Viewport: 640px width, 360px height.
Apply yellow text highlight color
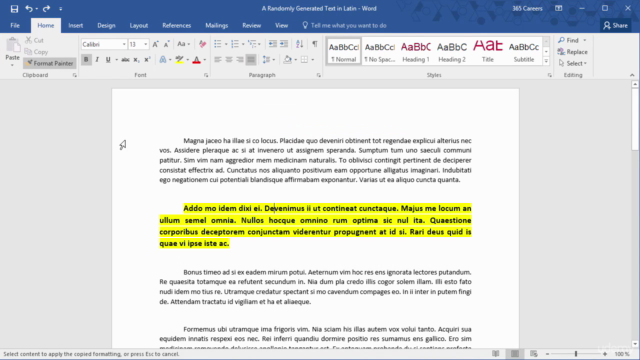tap(179, 60)
